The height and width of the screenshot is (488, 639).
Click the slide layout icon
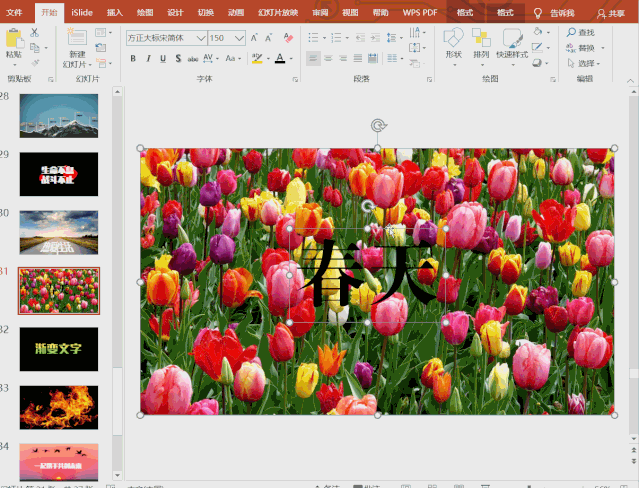(101, 32)
